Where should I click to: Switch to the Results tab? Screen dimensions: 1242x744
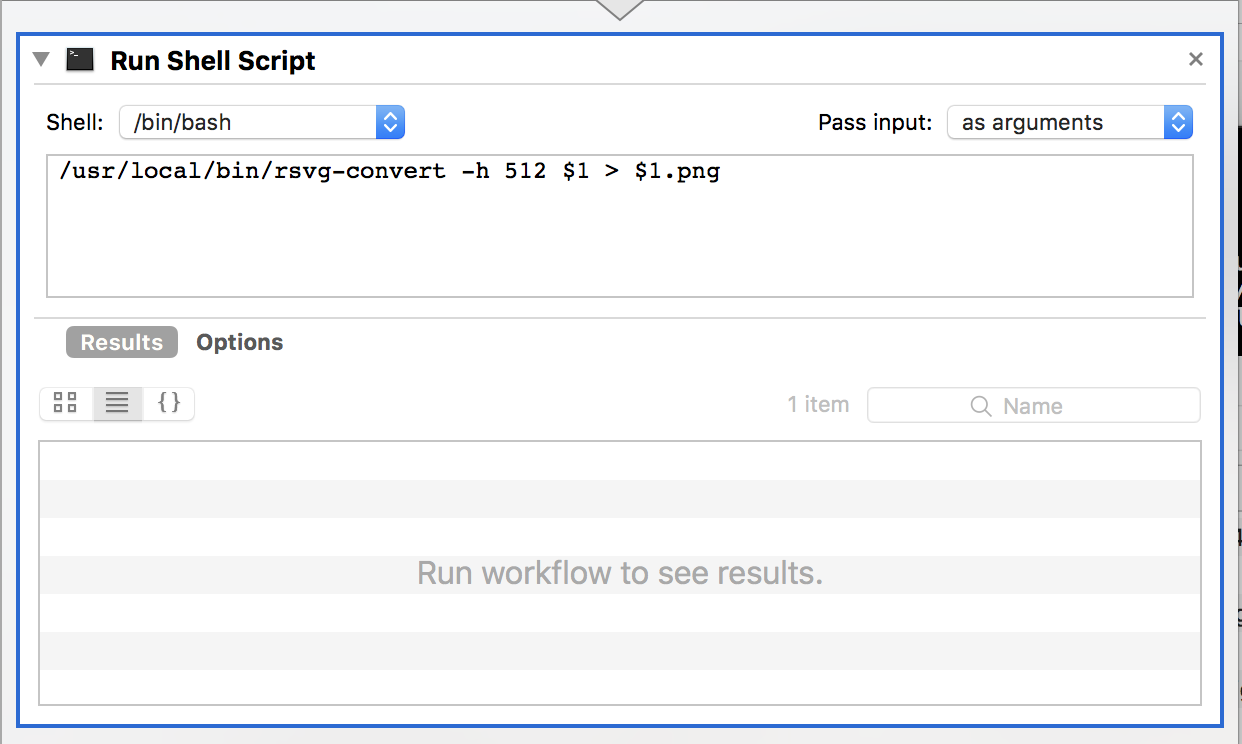click(x=122, y=342)
